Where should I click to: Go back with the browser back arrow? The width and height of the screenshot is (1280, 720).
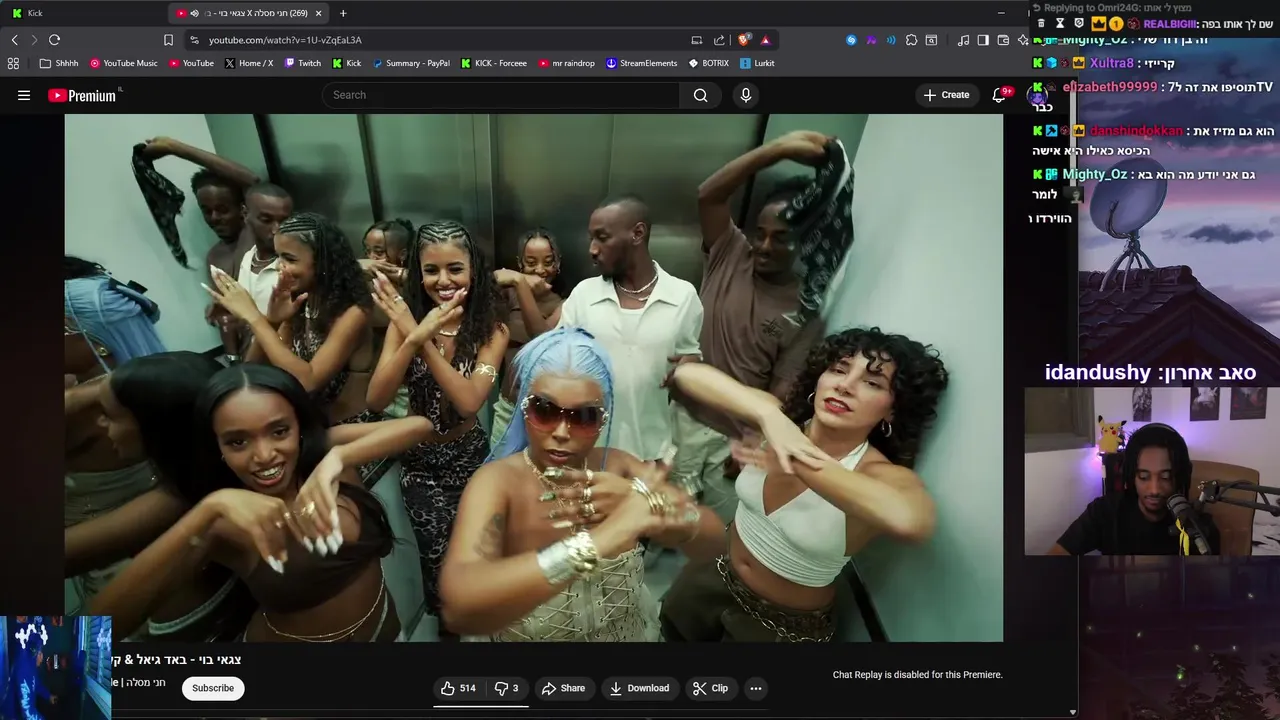(14, 40)
